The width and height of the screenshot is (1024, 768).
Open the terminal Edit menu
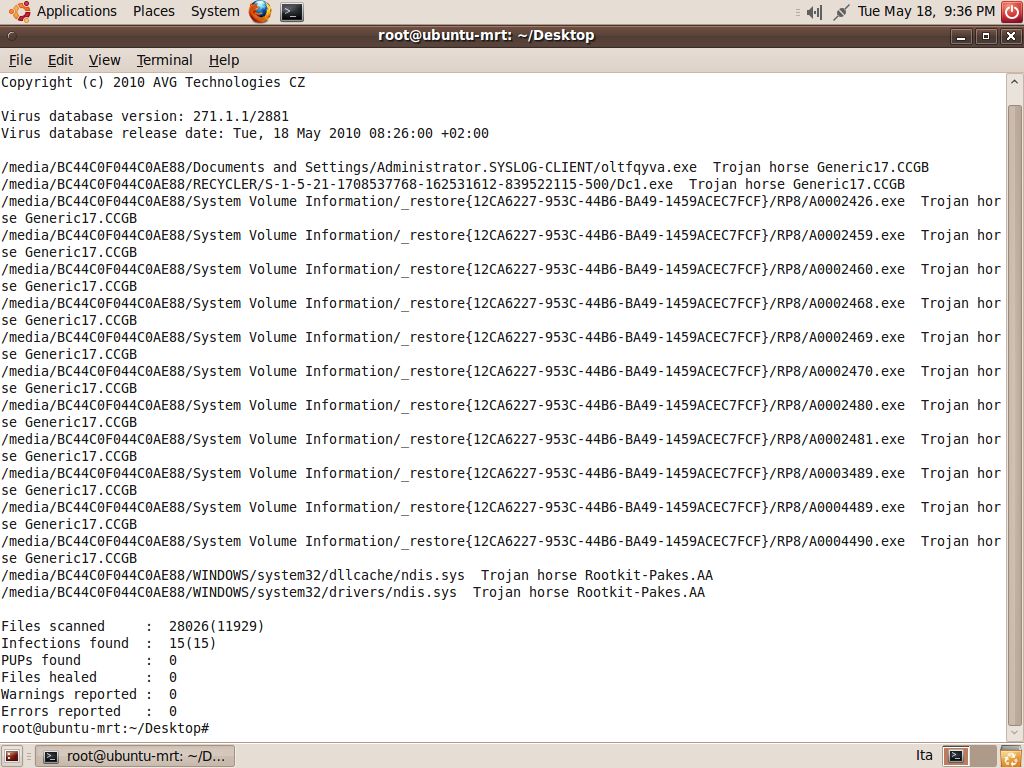(60, 60)
